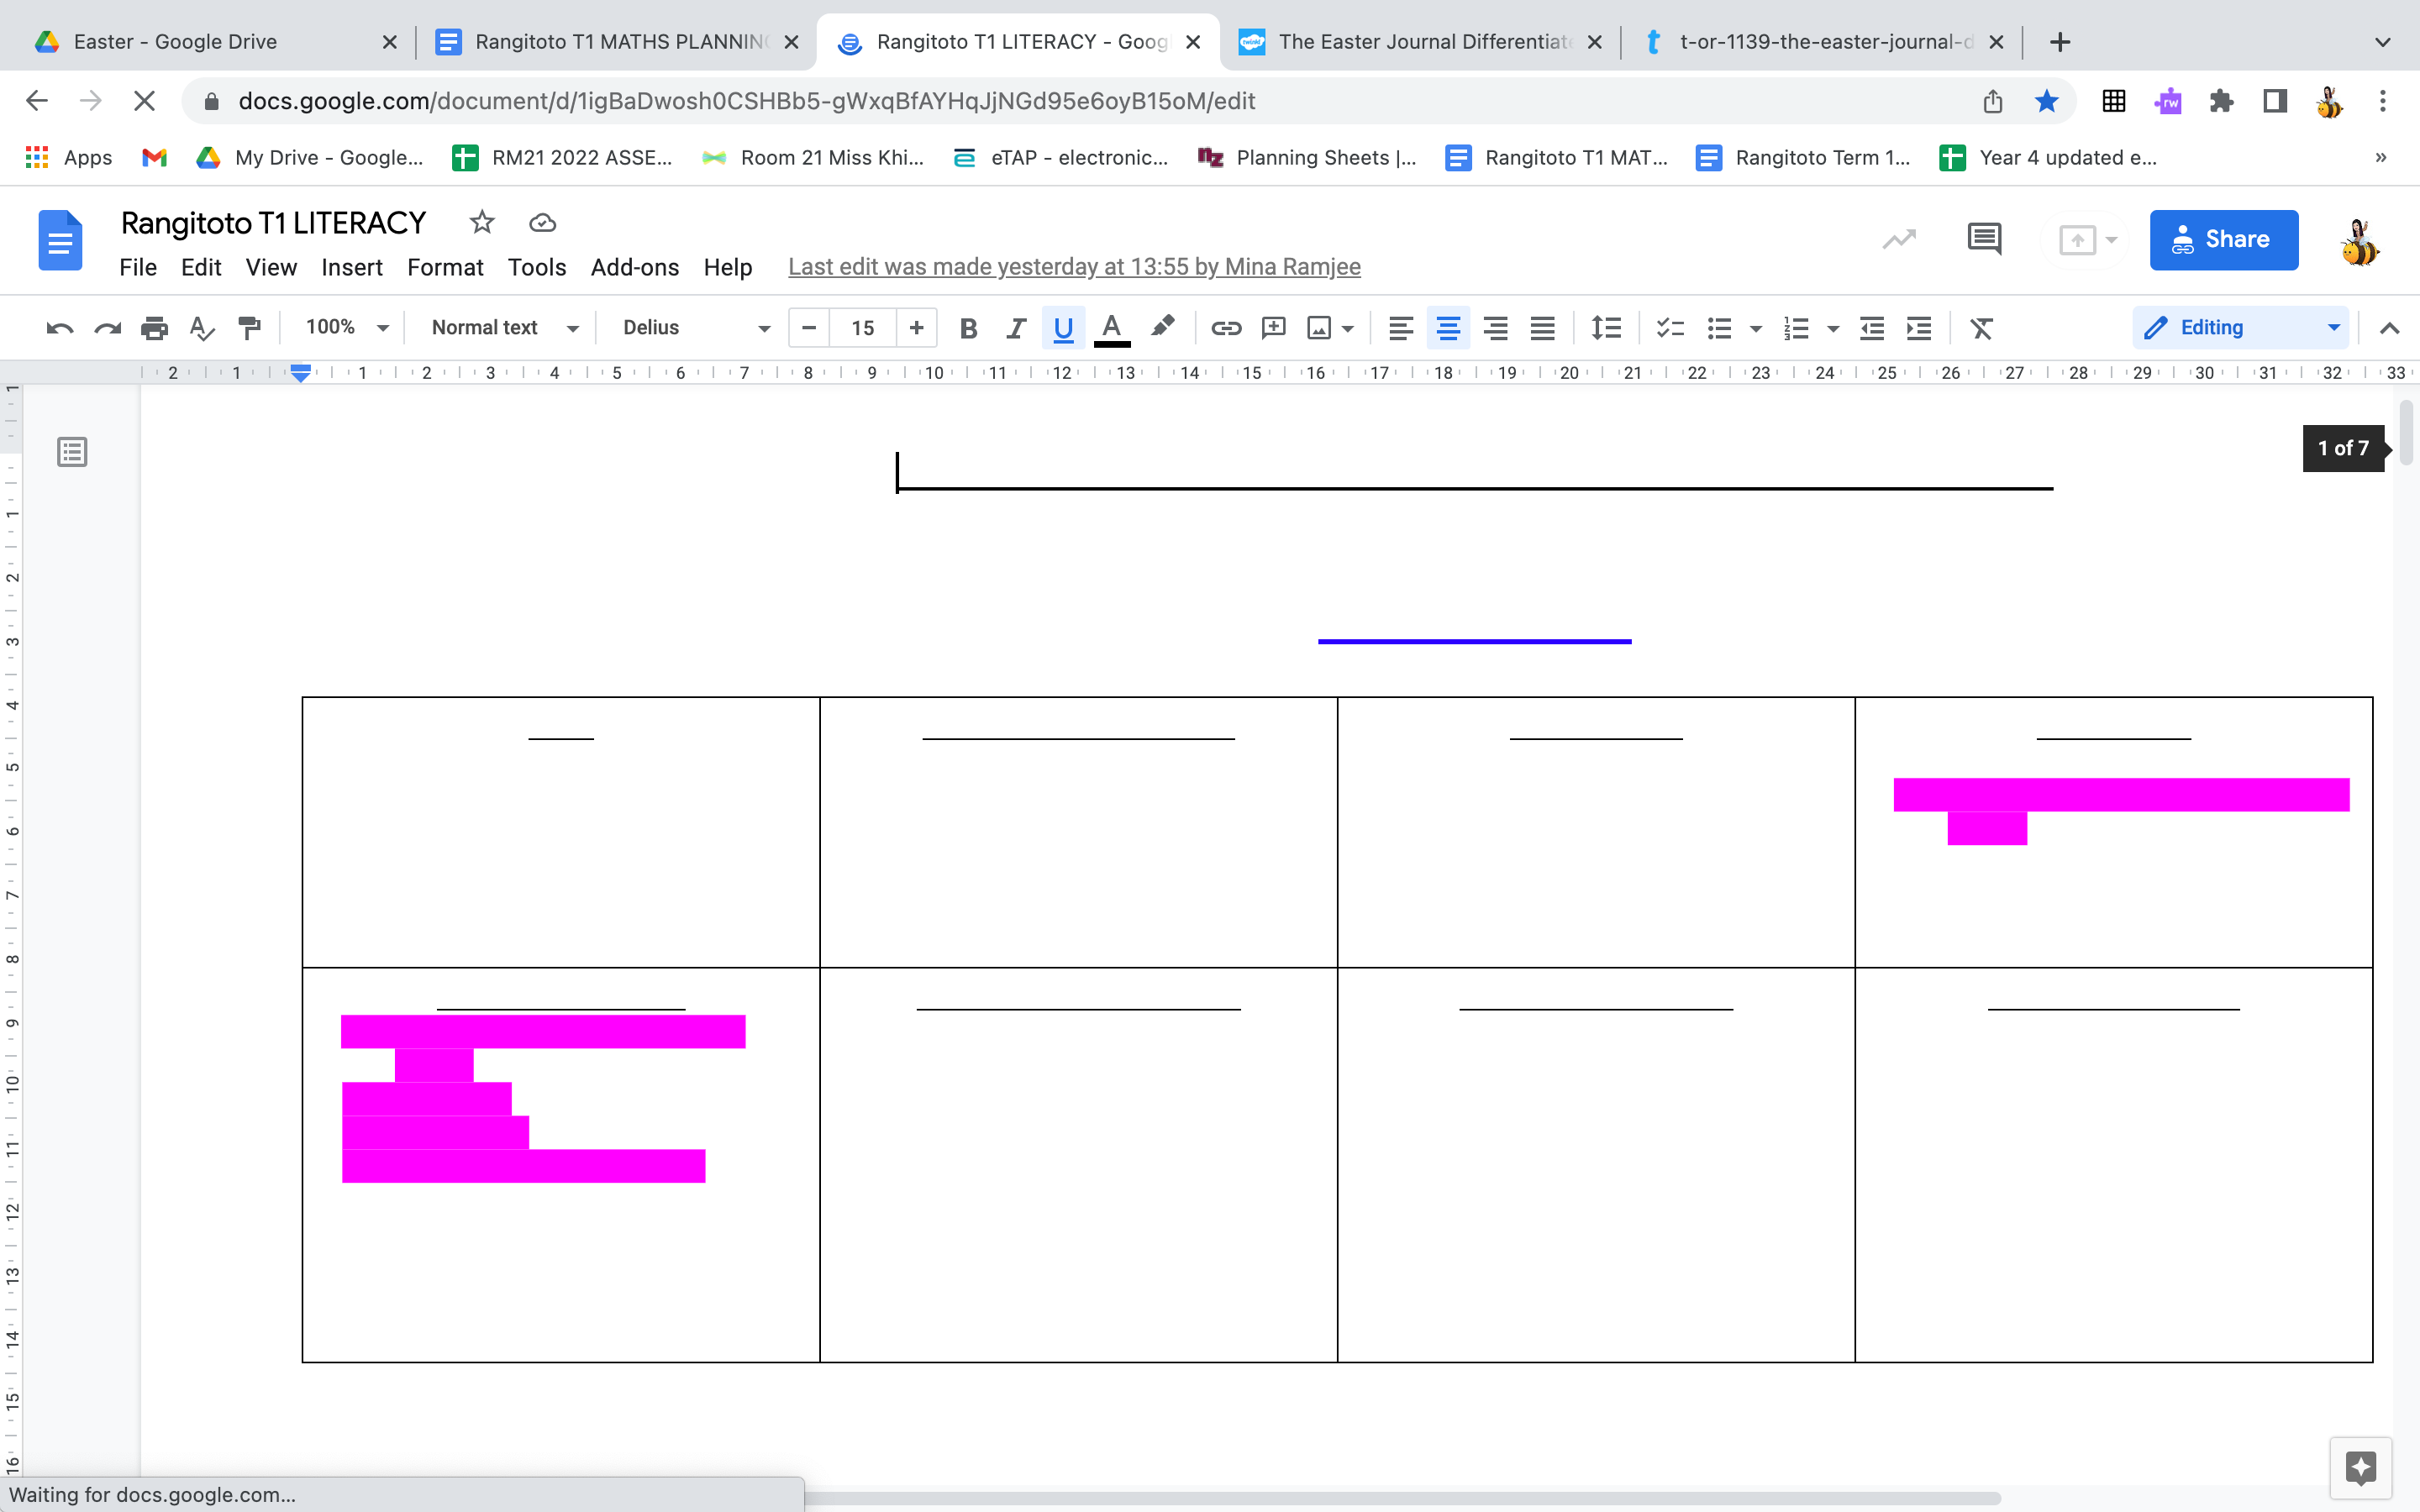Star the Rangitoto T1 LITERACY document
This screenshot has height=1512, width=2420.
click(482, 222)
